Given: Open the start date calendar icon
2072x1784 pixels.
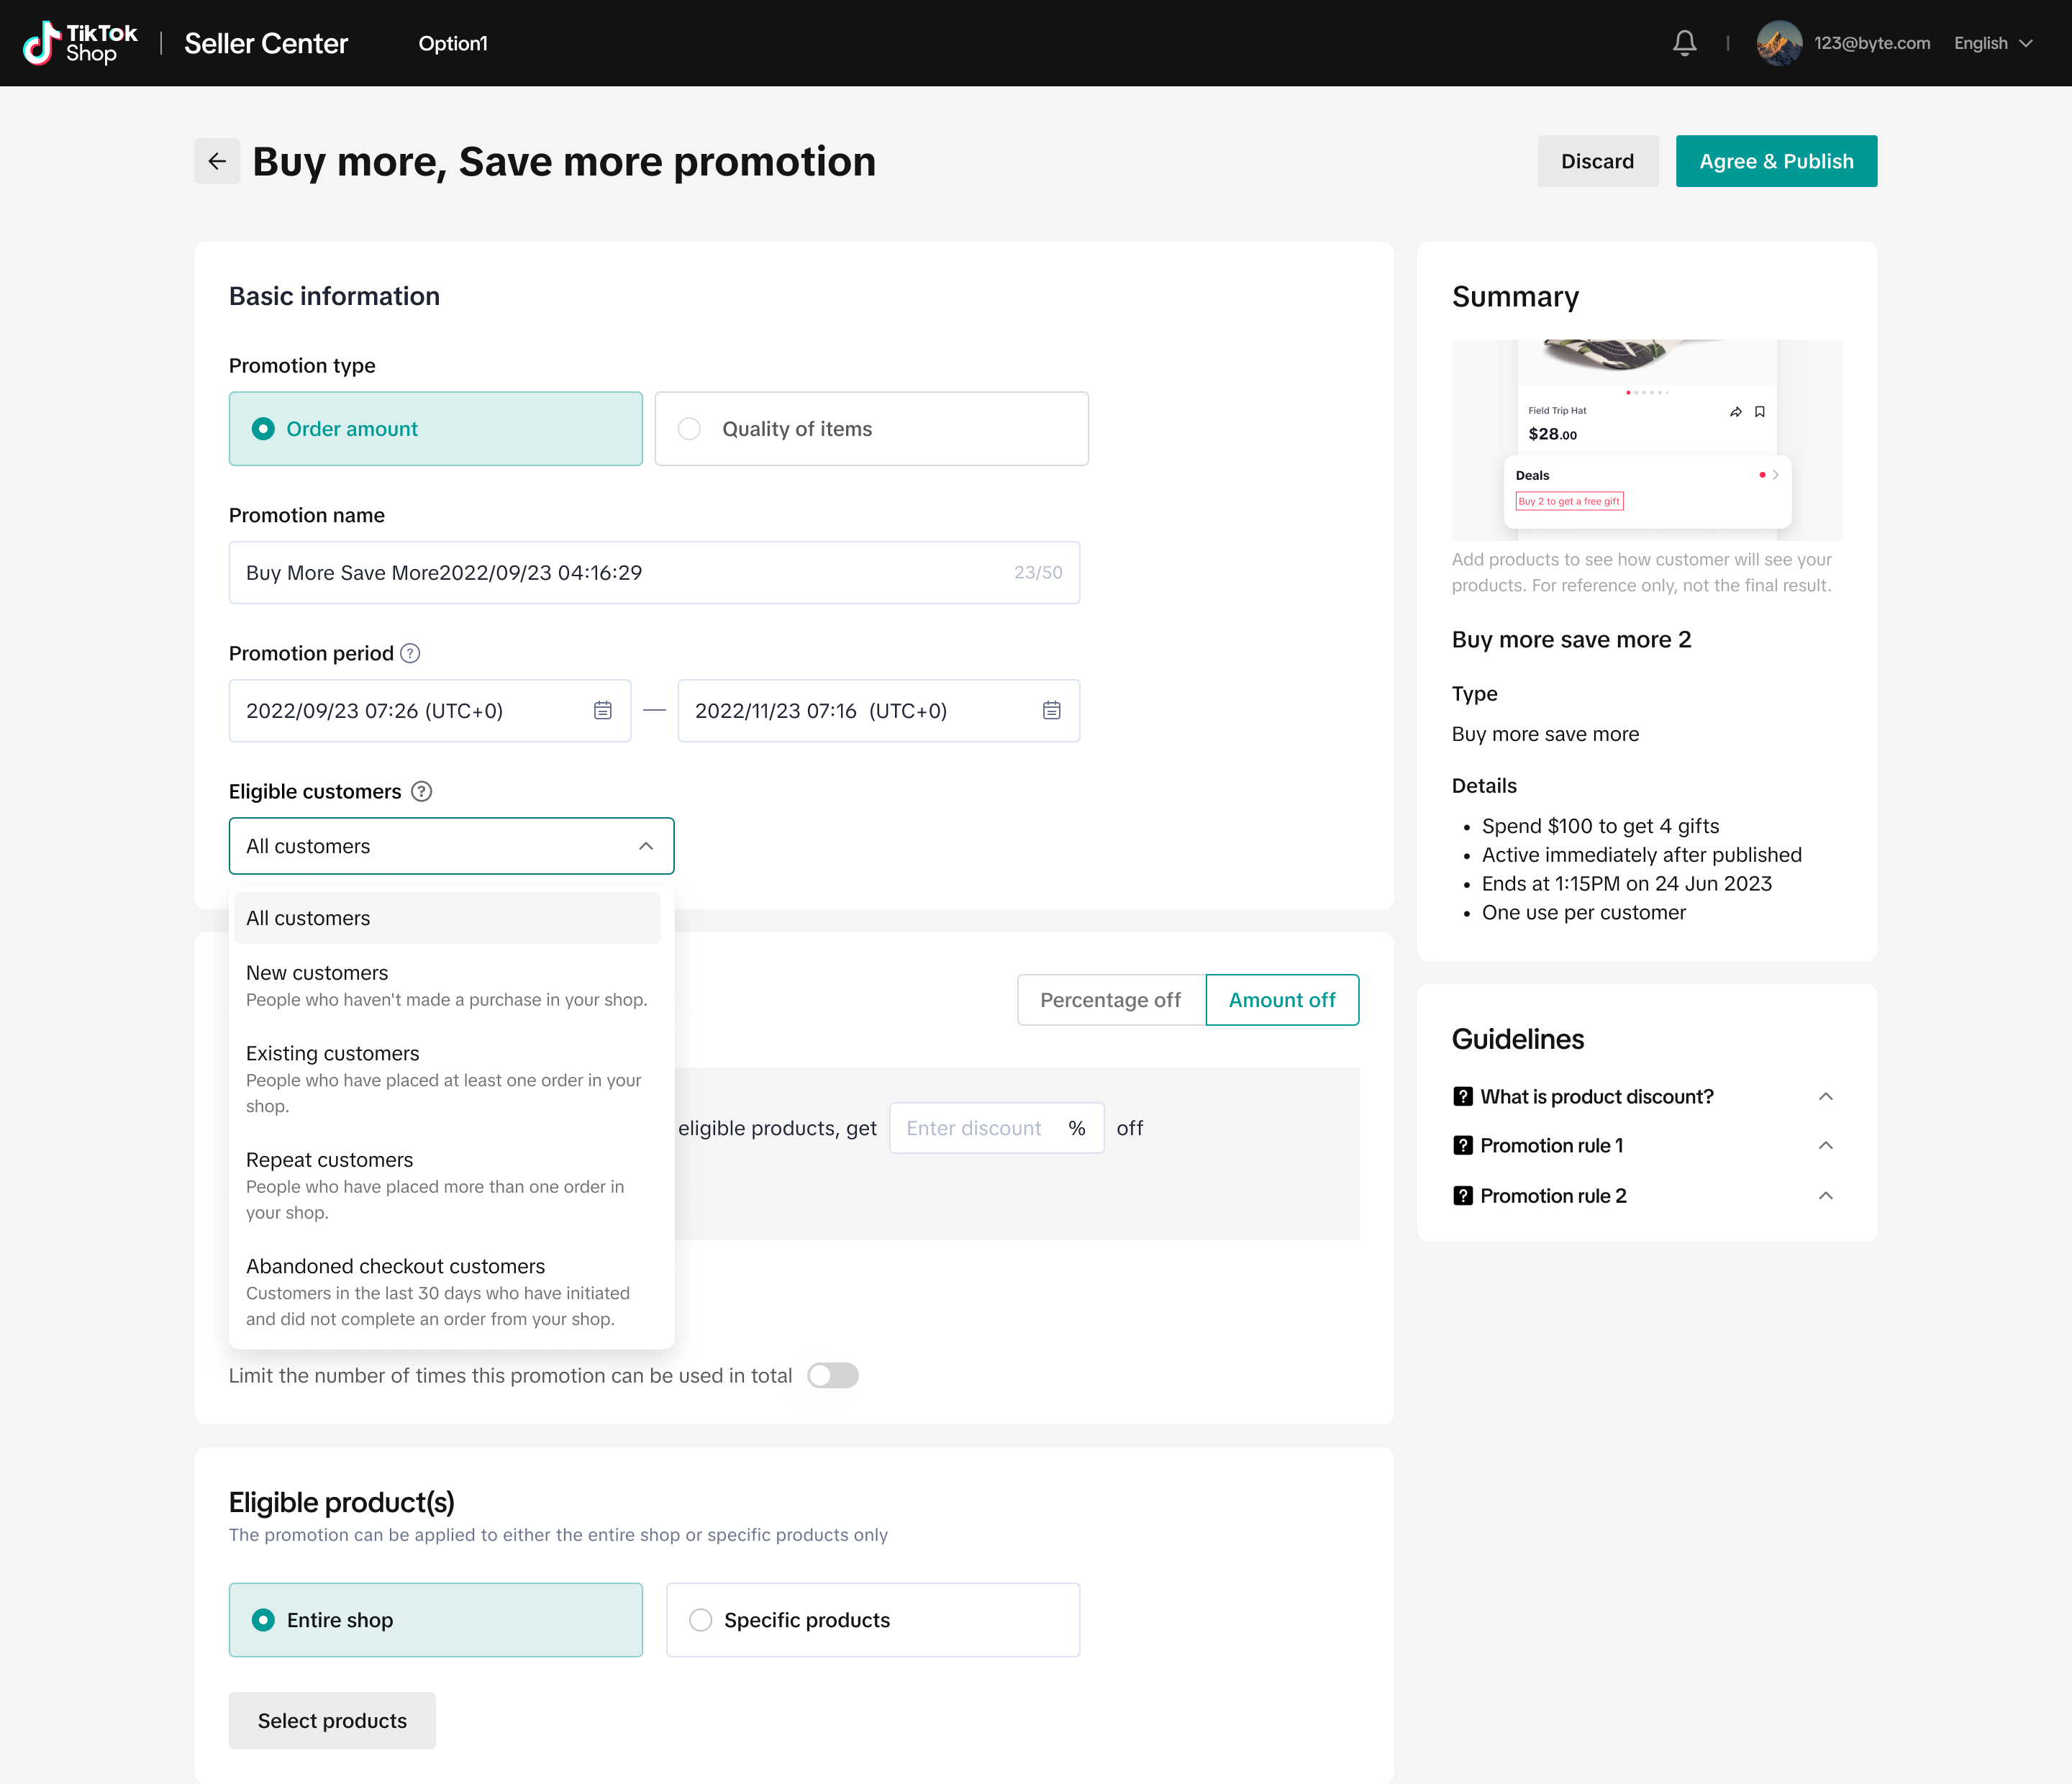Looking at the screenshot, I should (x=603, y=711).
